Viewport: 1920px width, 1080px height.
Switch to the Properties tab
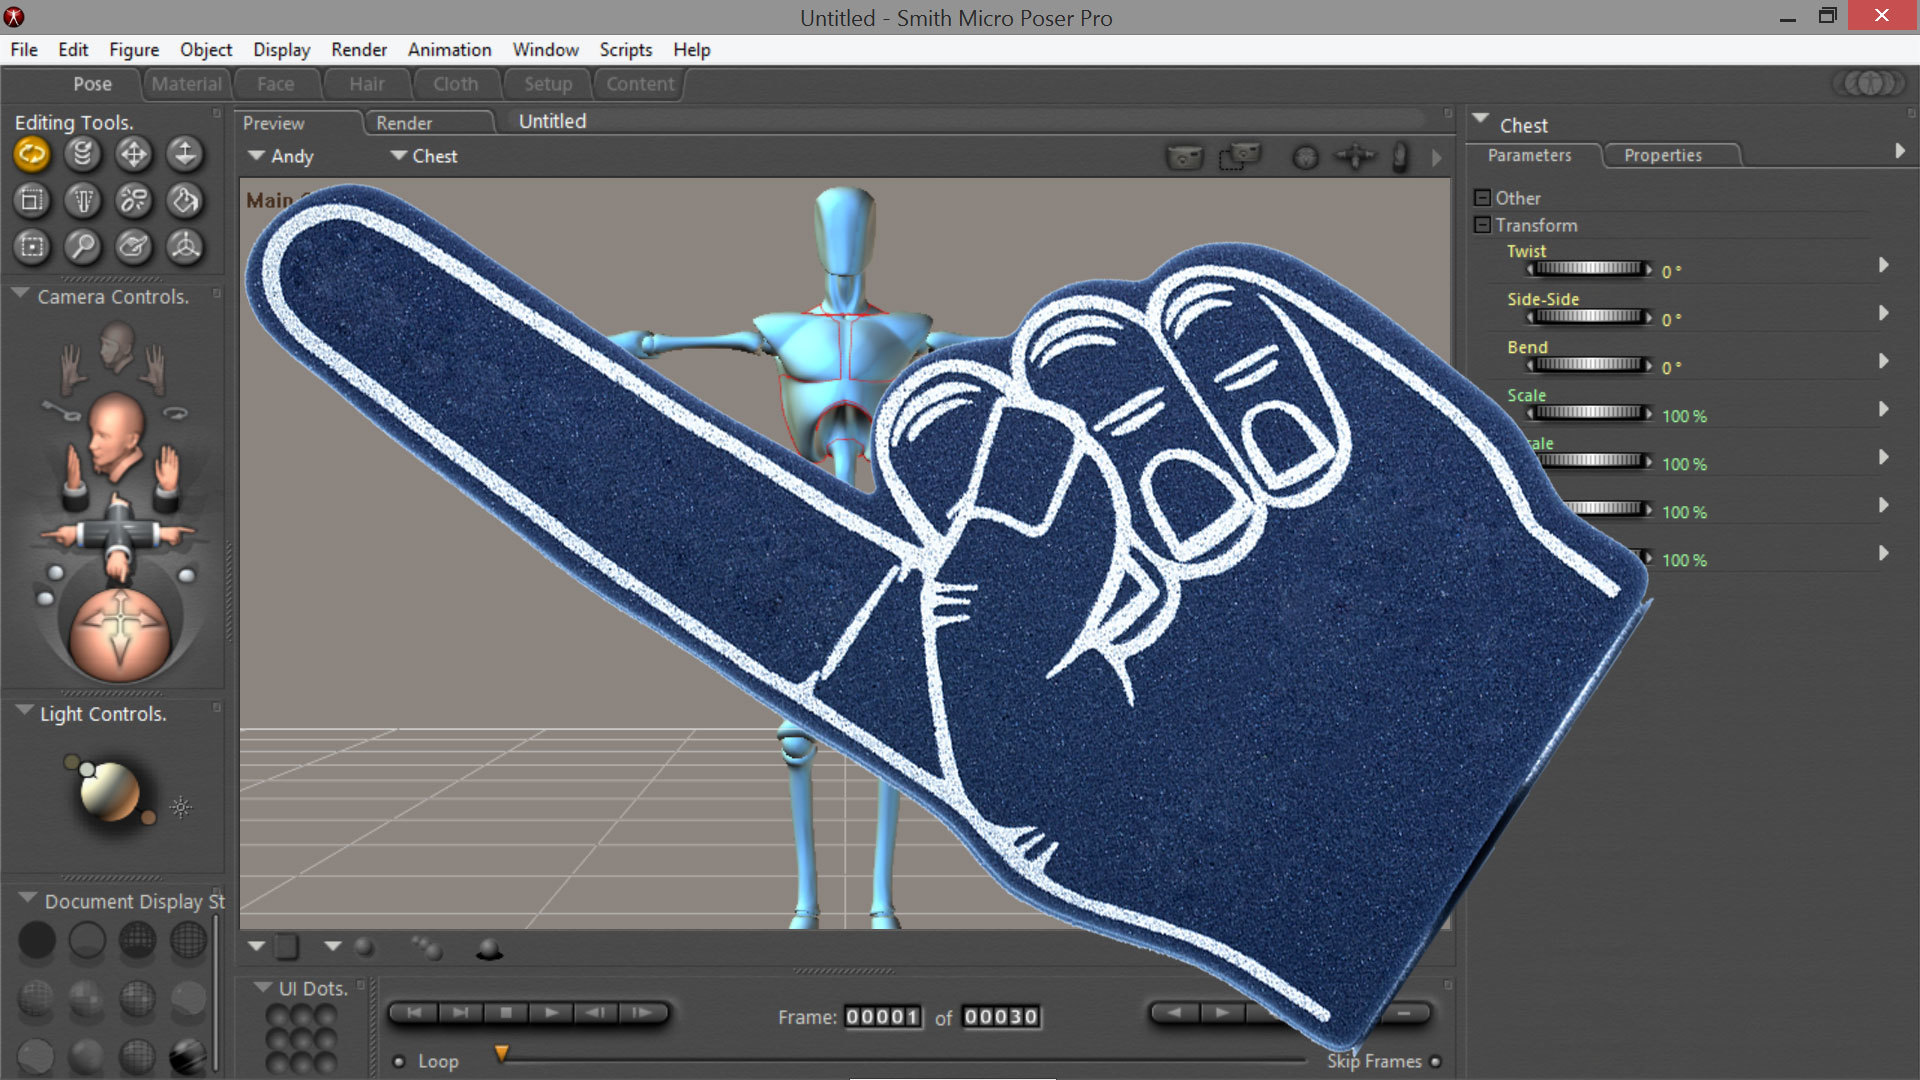pos(1663,155)
